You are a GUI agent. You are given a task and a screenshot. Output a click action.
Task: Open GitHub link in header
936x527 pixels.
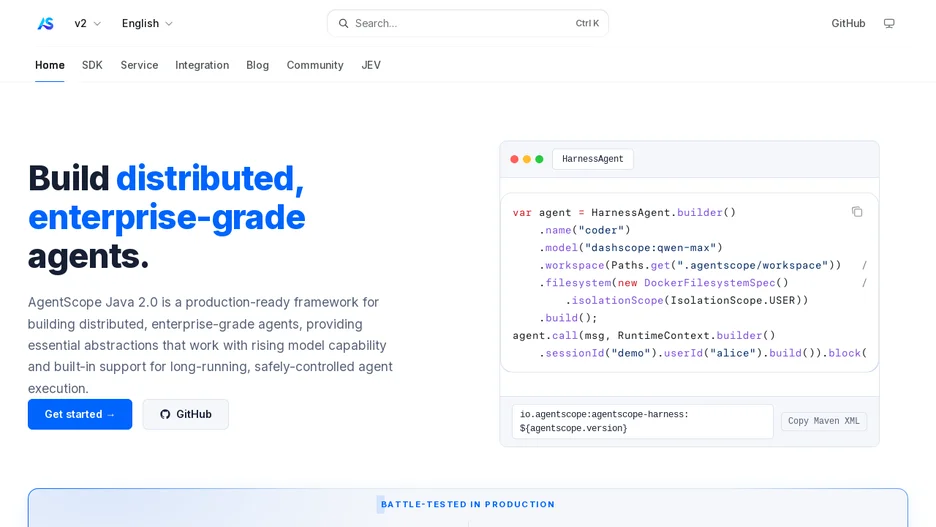point(848,23)
